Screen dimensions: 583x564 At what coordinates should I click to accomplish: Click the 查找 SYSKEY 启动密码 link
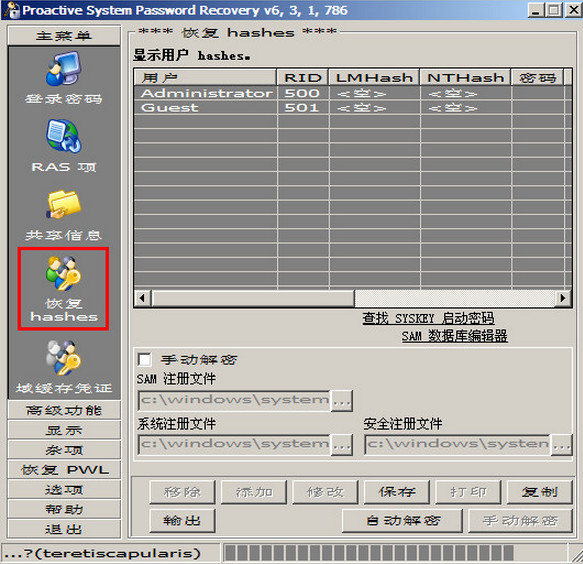point(428,318)
